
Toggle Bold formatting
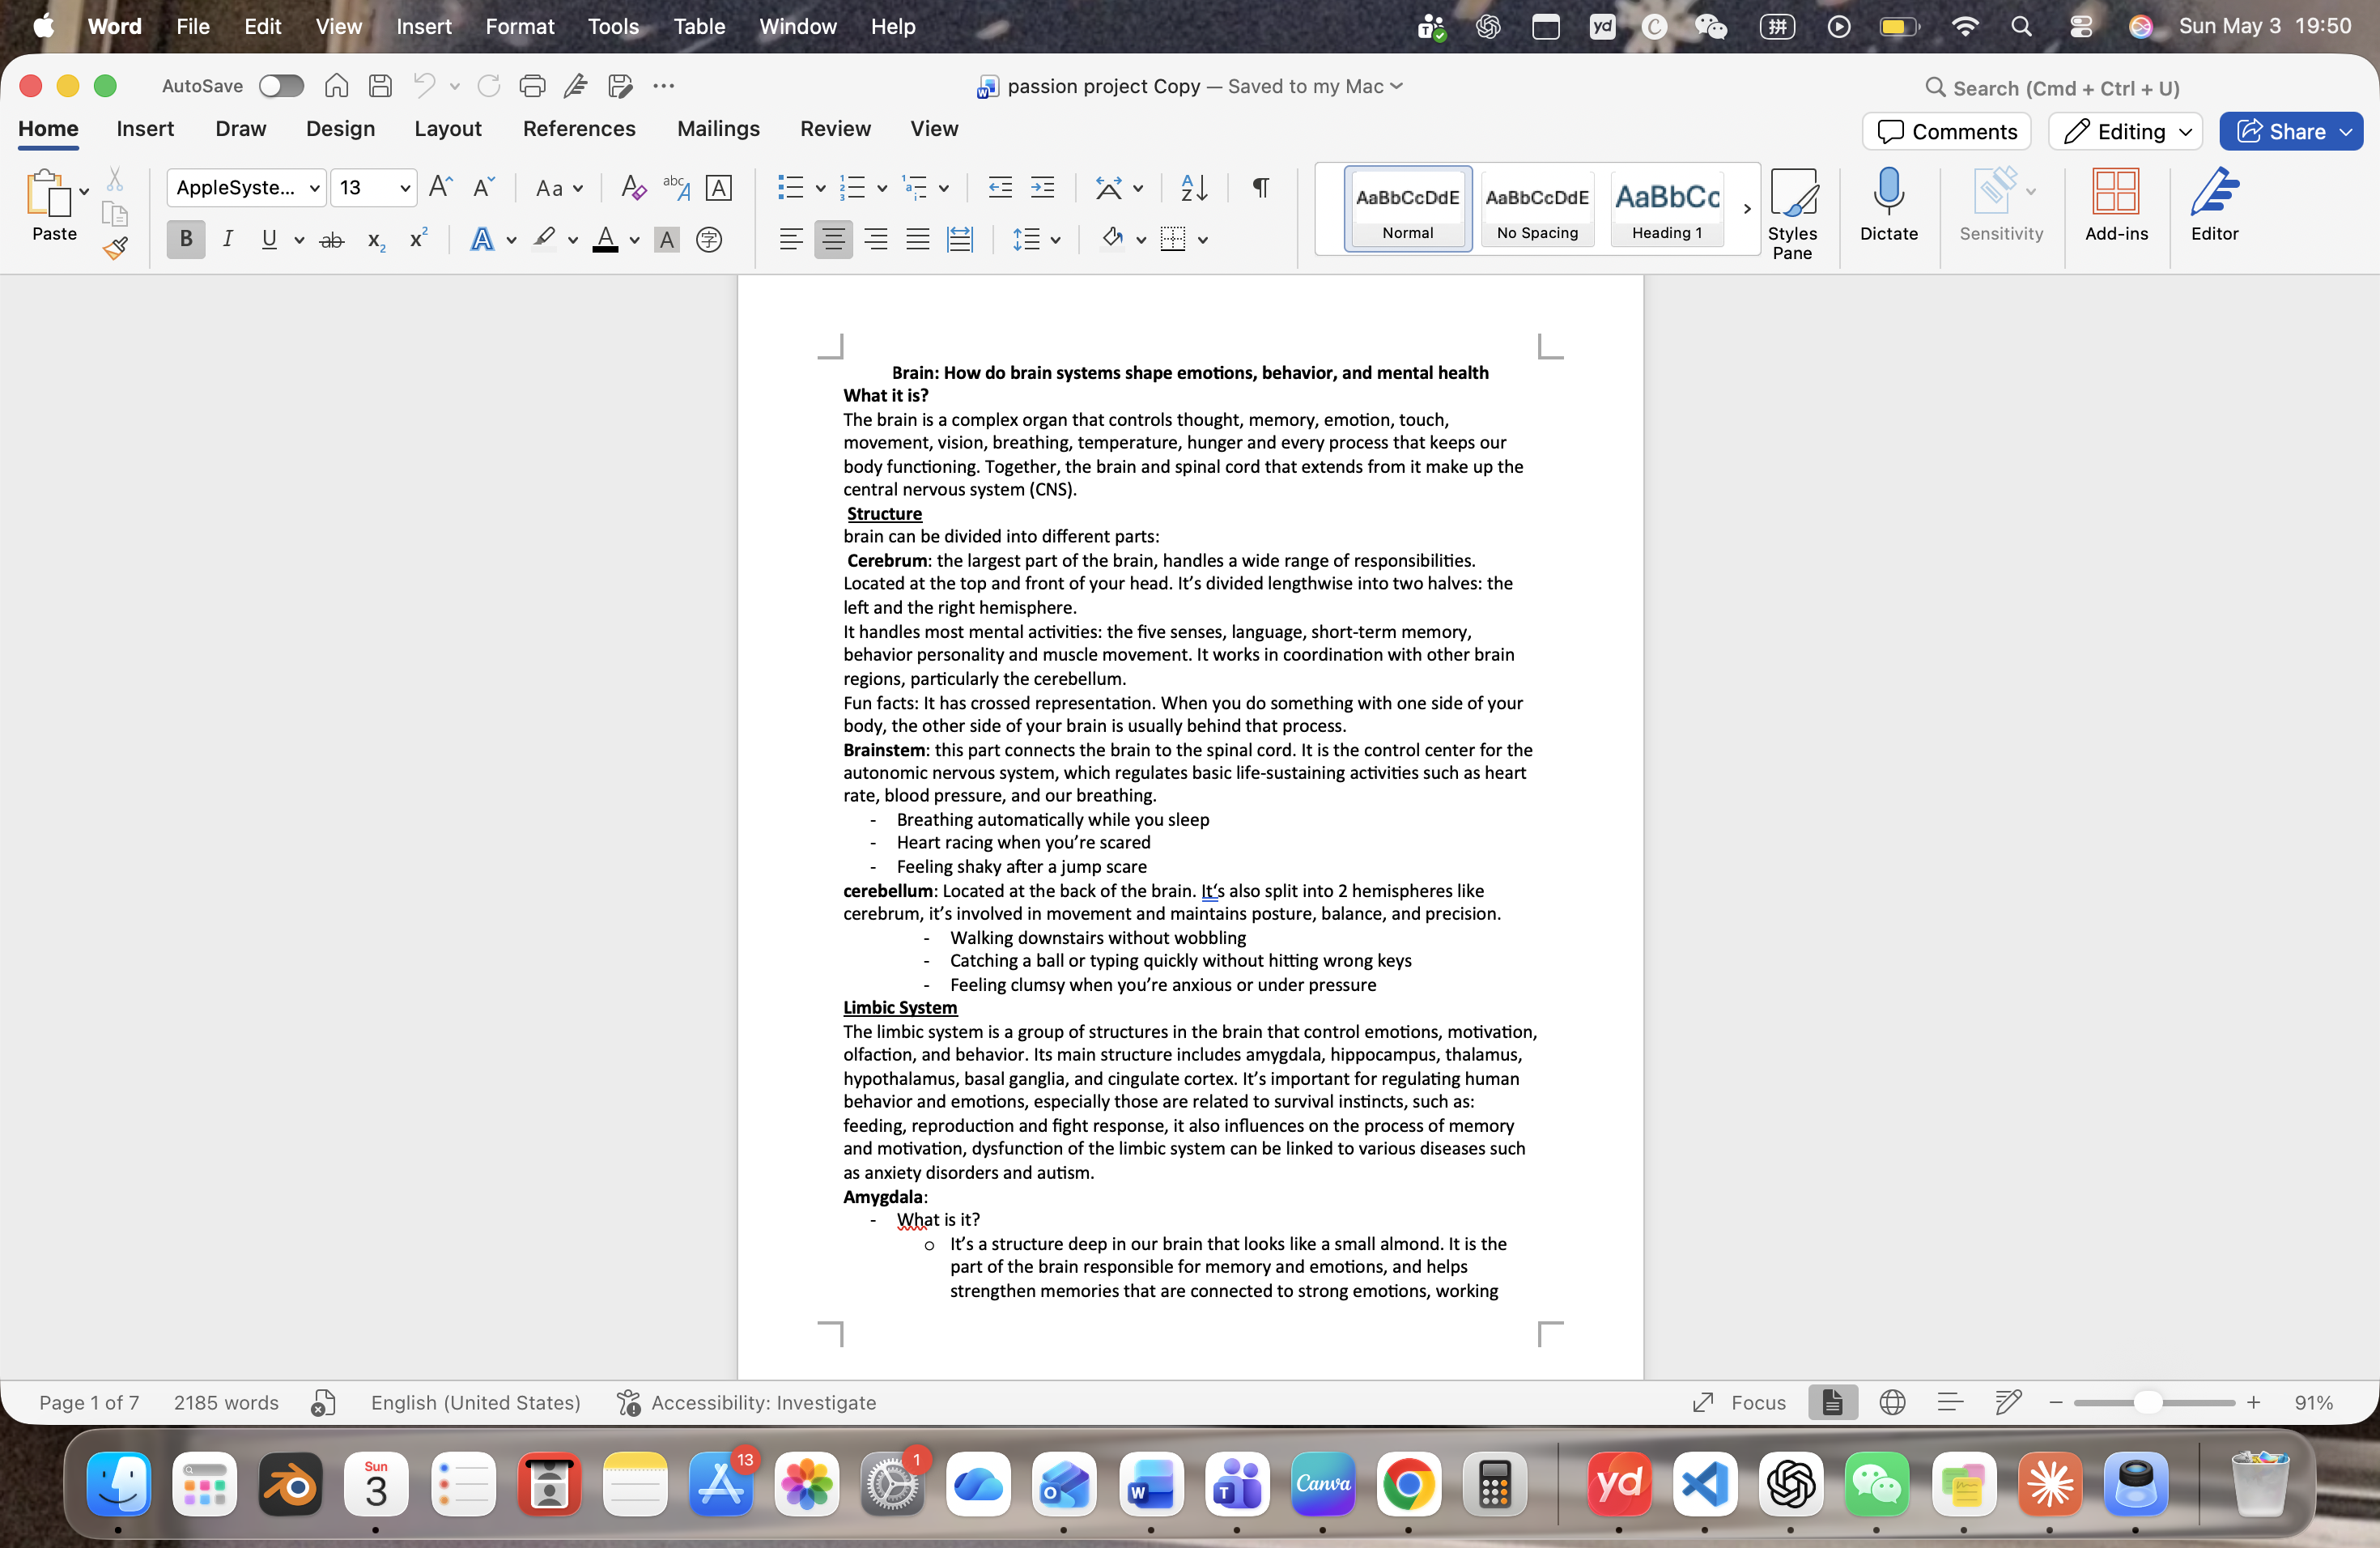pyautogui.click(x=186, y=239)
